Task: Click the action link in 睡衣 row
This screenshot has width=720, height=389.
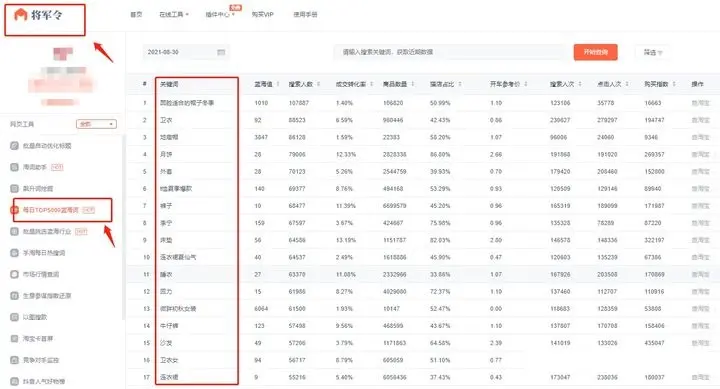Action: [x=701, y=274]
